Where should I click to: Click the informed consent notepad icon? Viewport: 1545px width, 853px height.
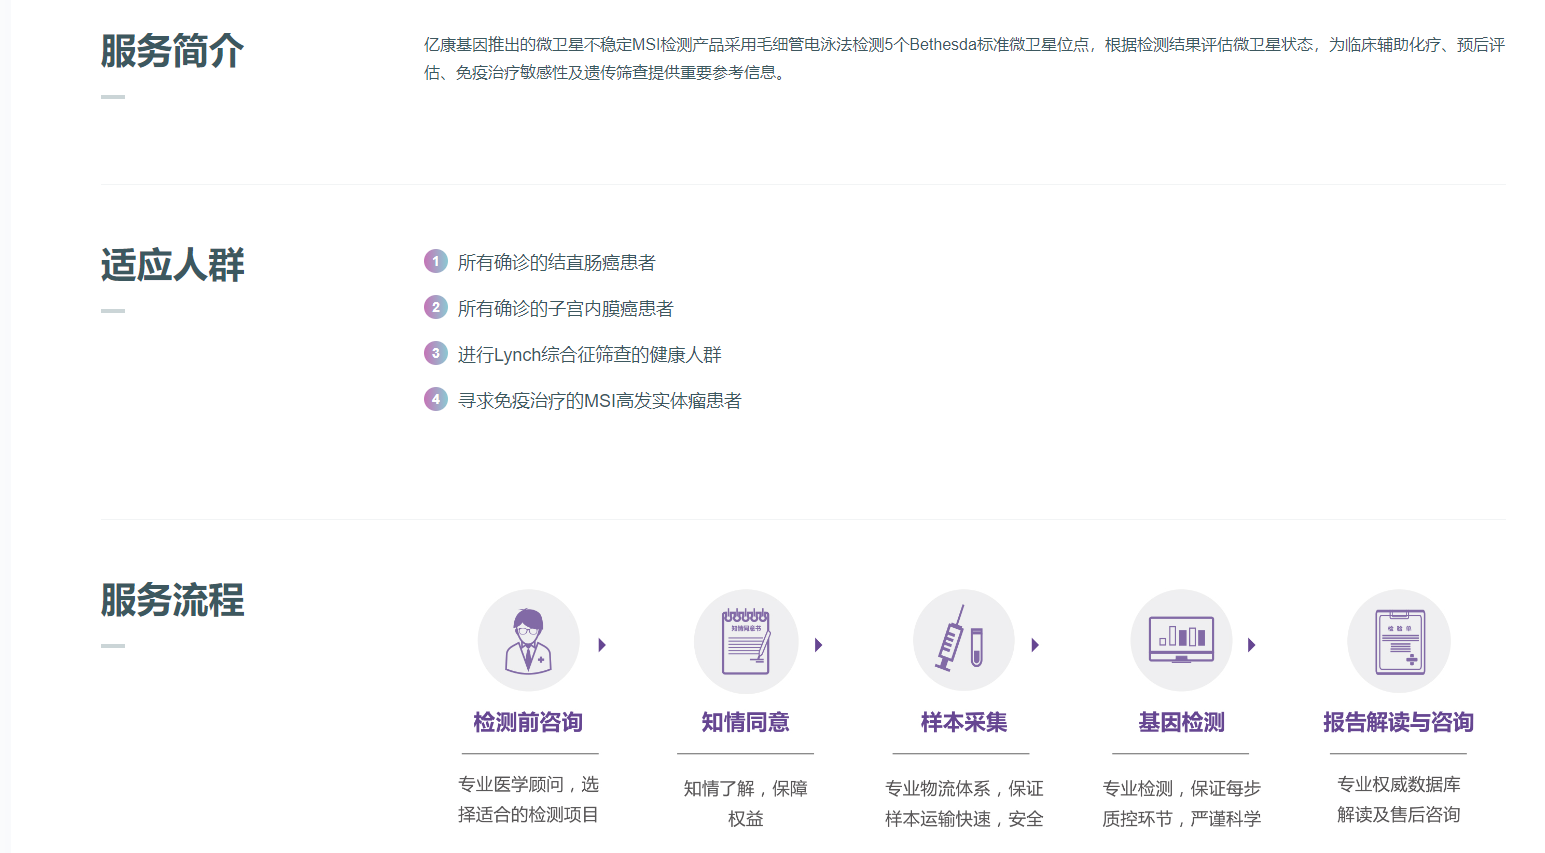click(746, 641)
